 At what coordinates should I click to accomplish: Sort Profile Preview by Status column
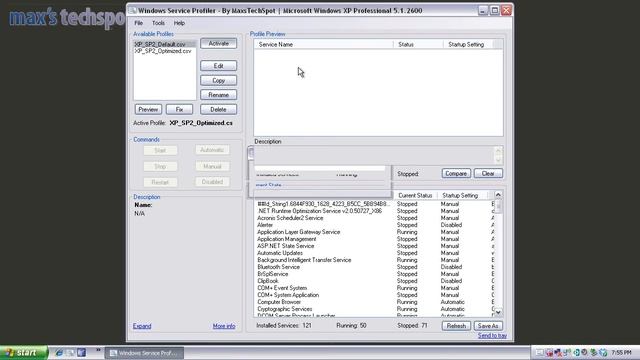(418, 44)
